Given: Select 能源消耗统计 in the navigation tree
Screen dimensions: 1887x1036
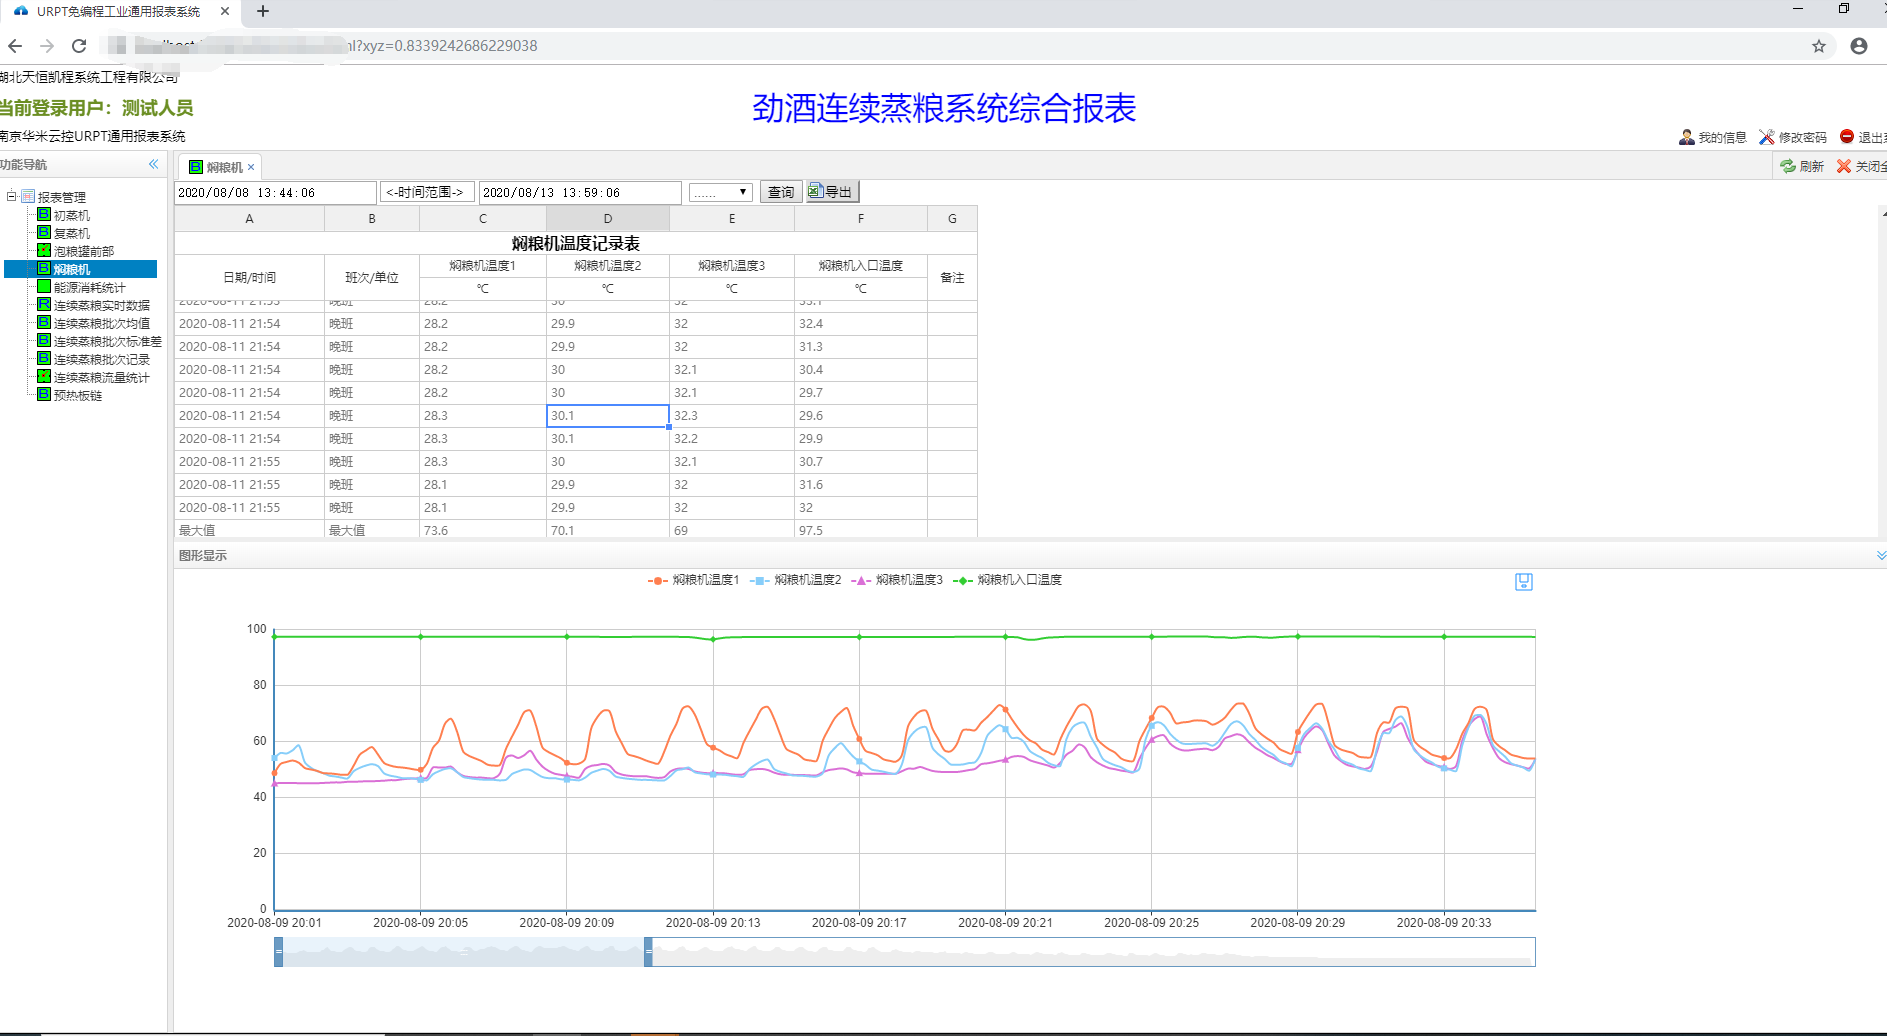Looking at the screenshot, I should coord(89,287).
